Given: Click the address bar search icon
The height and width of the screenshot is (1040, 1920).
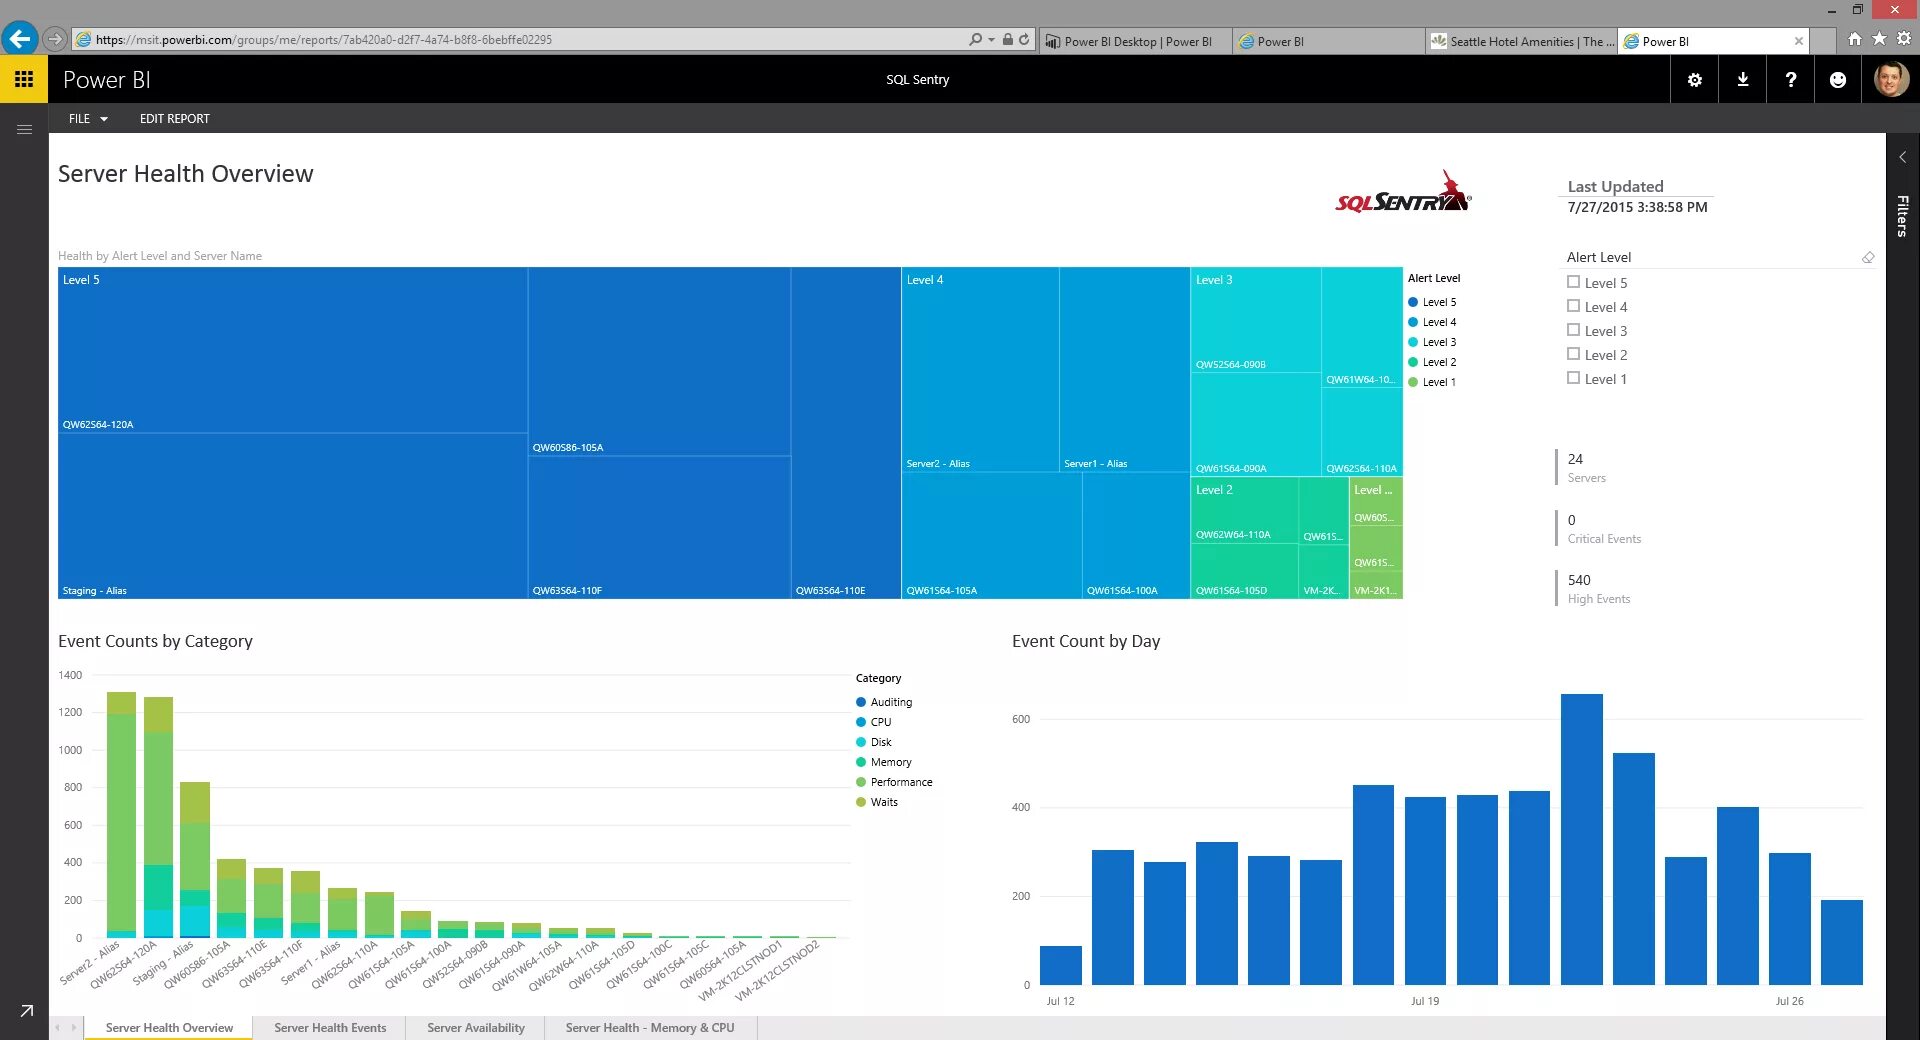Looking at the screenshot, I should tap(975, 40).
